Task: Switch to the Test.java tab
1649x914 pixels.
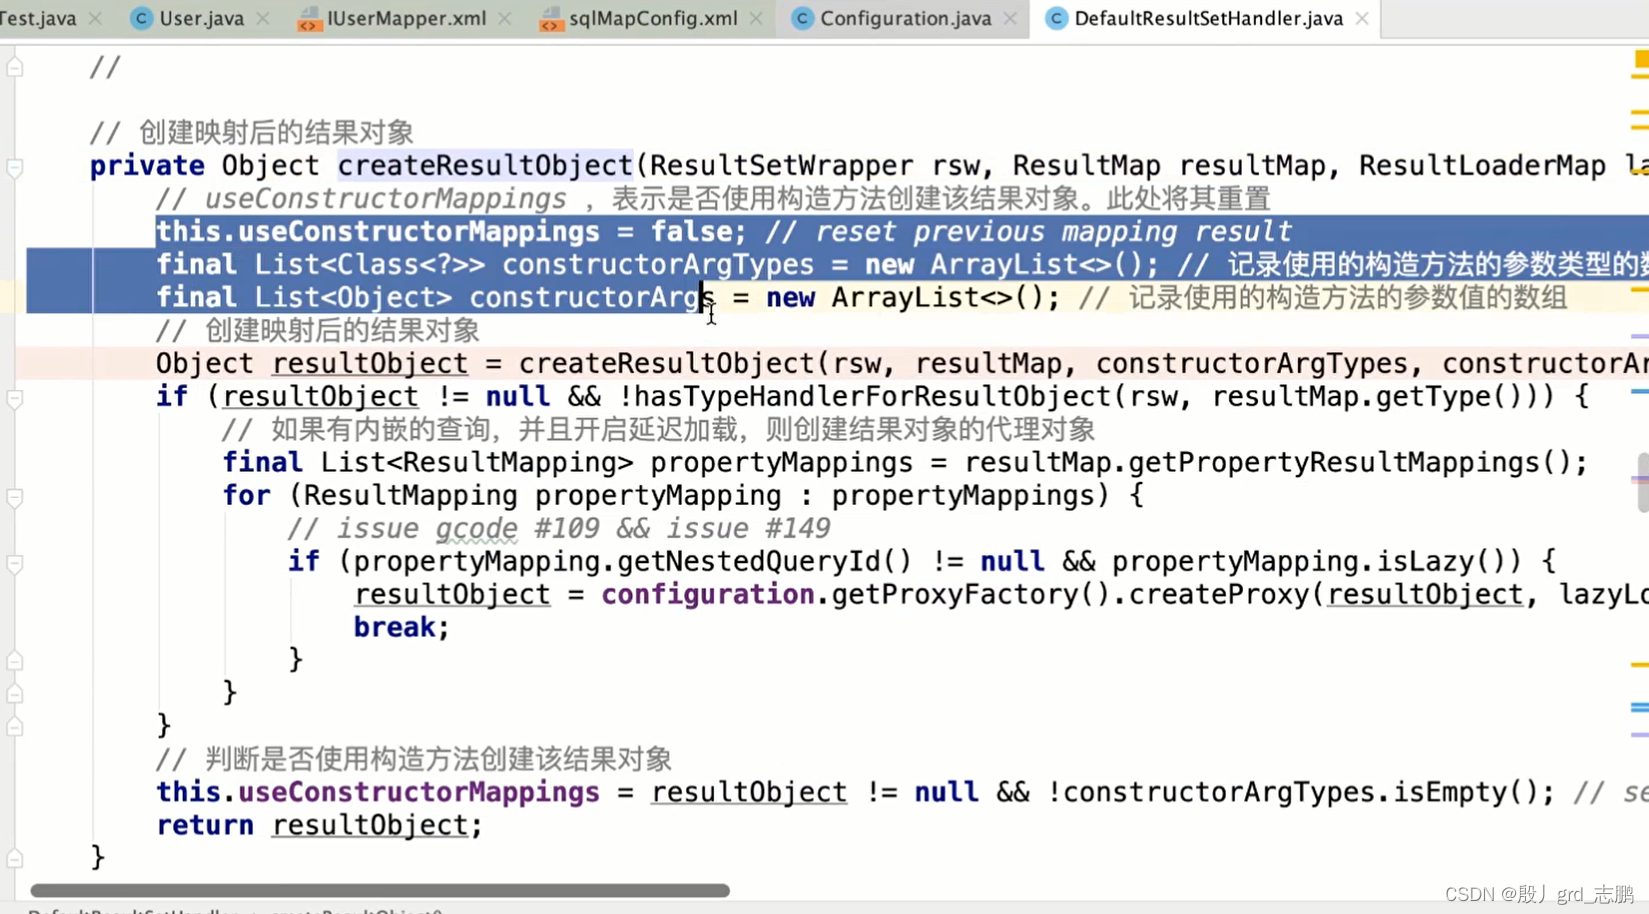Action: (x=38, y=18)
